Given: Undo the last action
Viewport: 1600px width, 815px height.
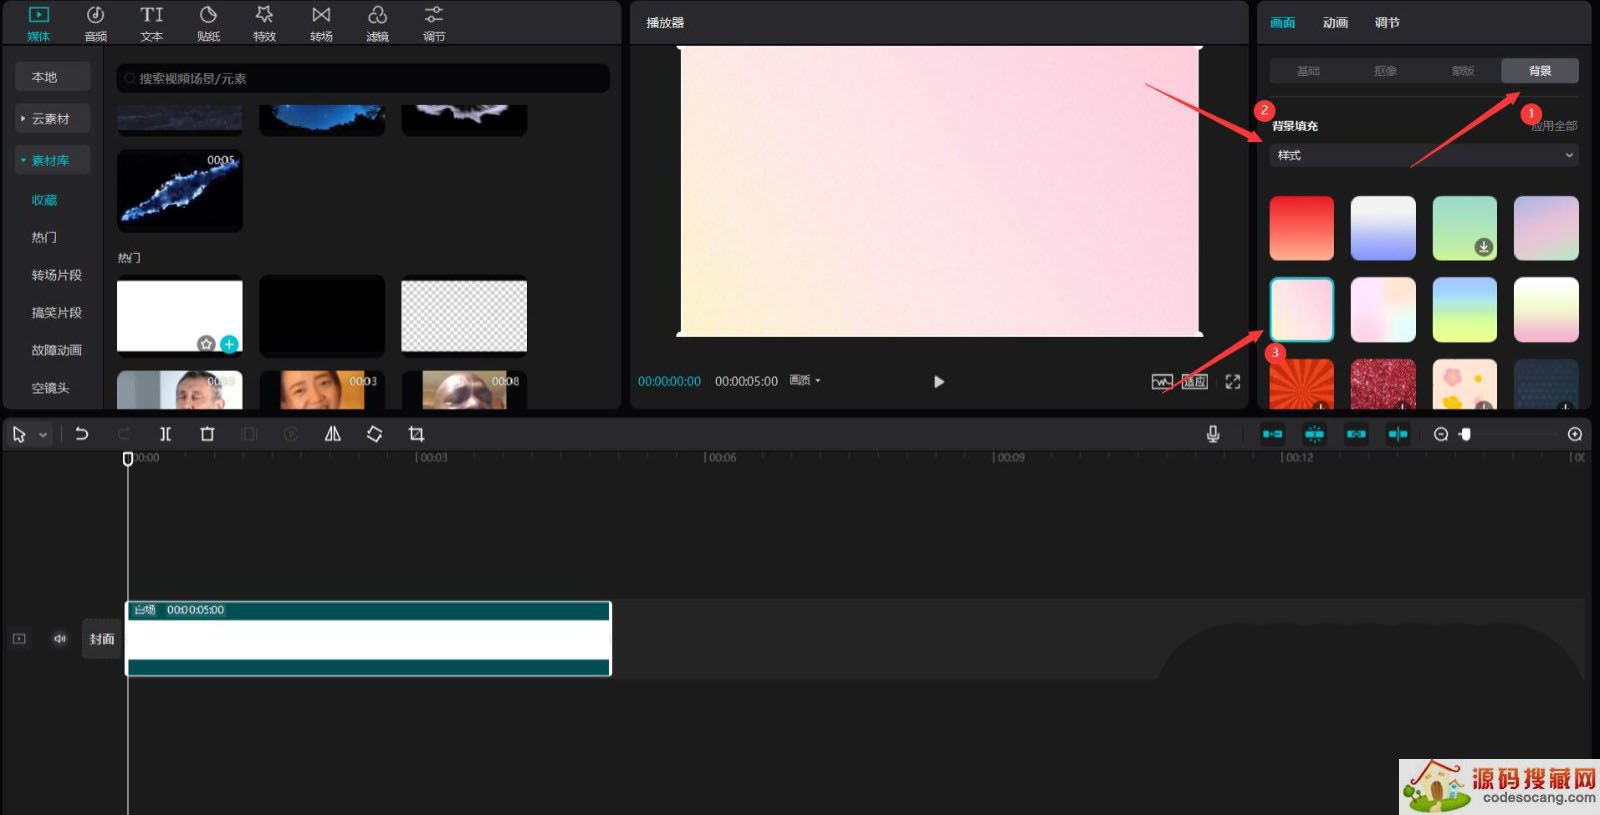Looking at the screenshot, I should [82, 434].
